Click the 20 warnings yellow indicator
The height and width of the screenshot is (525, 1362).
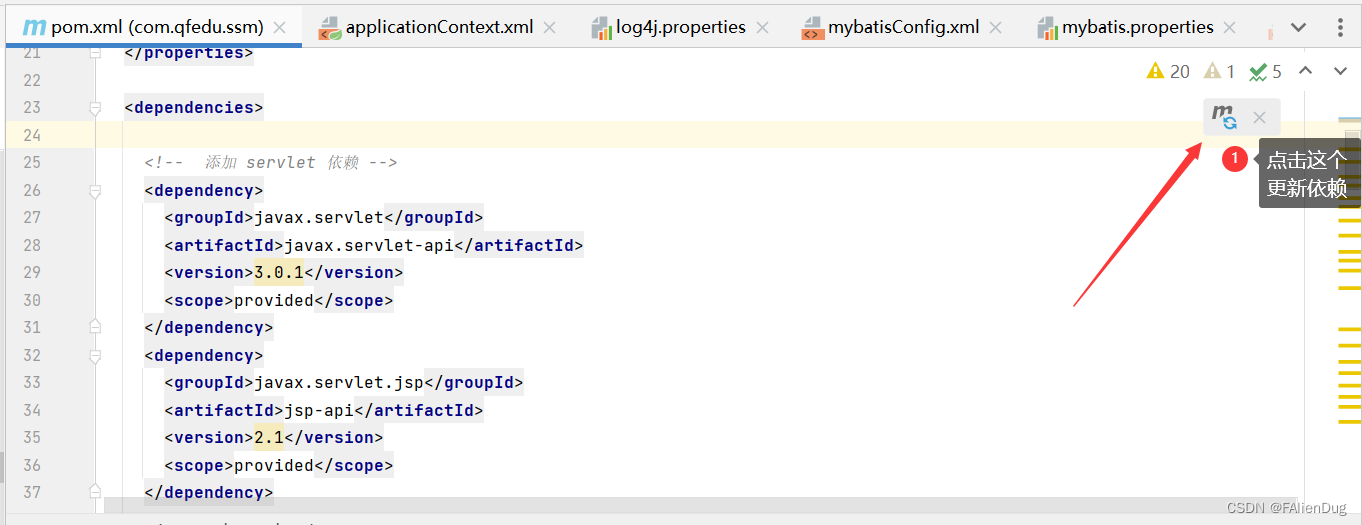[x=1168, y=71]
